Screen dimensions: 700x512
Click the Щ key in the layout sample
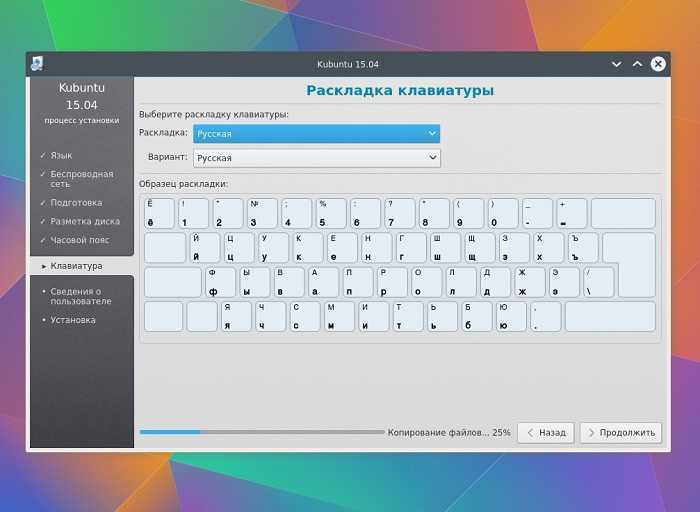tap(479, 247)
